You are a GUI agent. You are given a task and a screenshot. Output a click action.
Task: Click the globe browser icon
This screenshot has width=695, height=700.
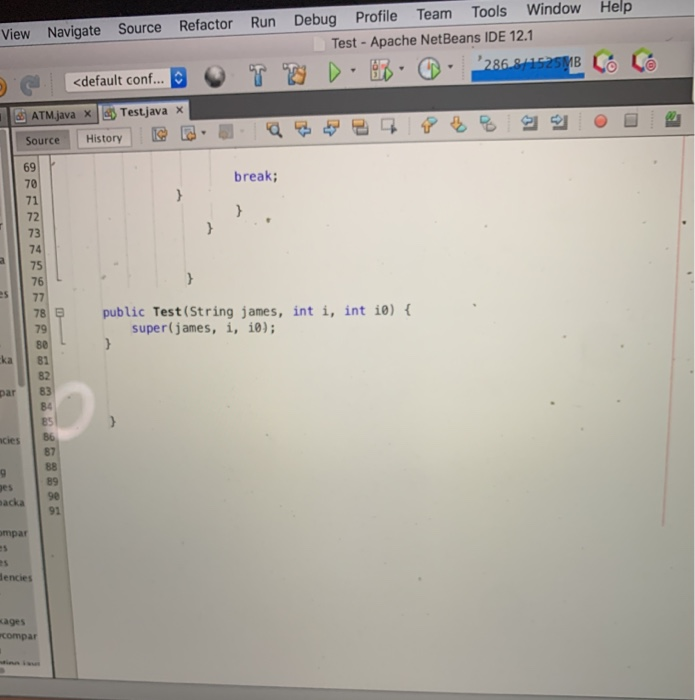pyautogui.click(x=215, y=77)
